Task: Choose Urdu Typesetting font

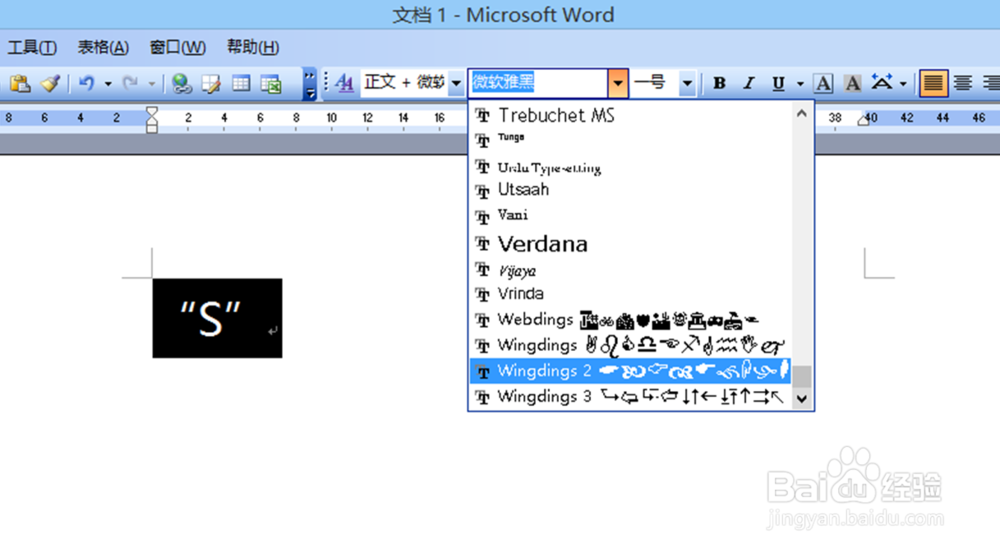Action: [x=630, y=167]
